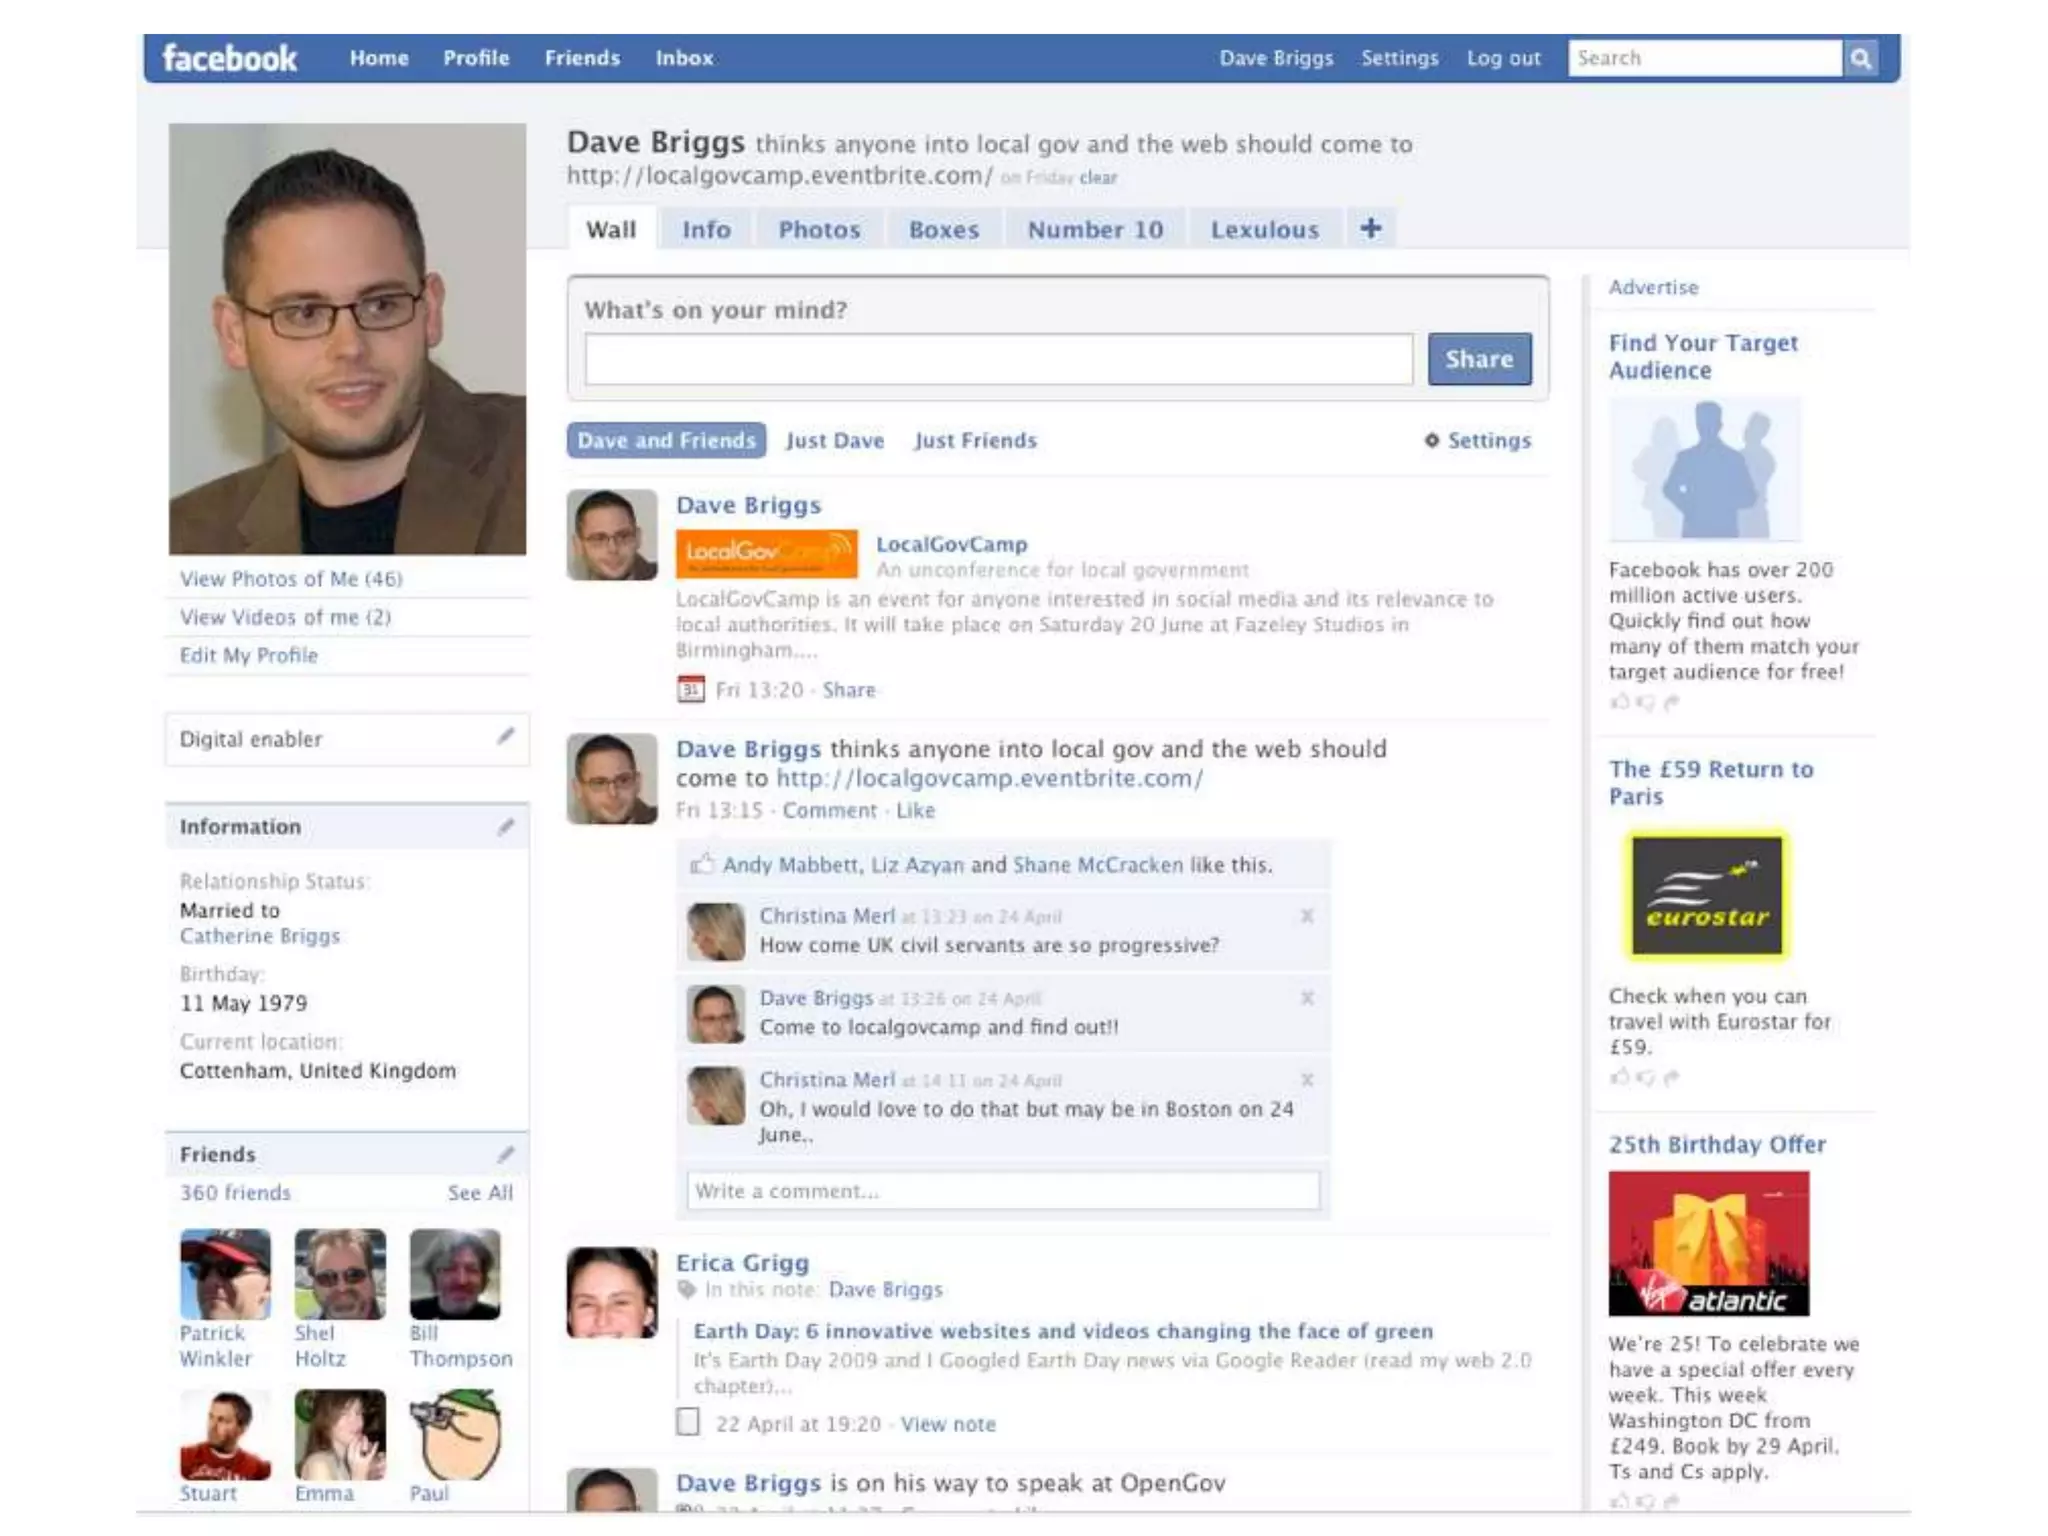Switch feed filter to Just Dave
Viewport: 2048px width, 1536px height.
tap(834, 440)
